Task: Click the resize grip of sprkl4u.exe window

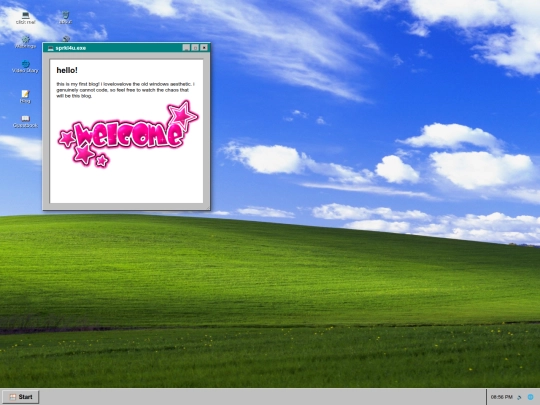Action: pyautogui.click(x=208, y=208)
